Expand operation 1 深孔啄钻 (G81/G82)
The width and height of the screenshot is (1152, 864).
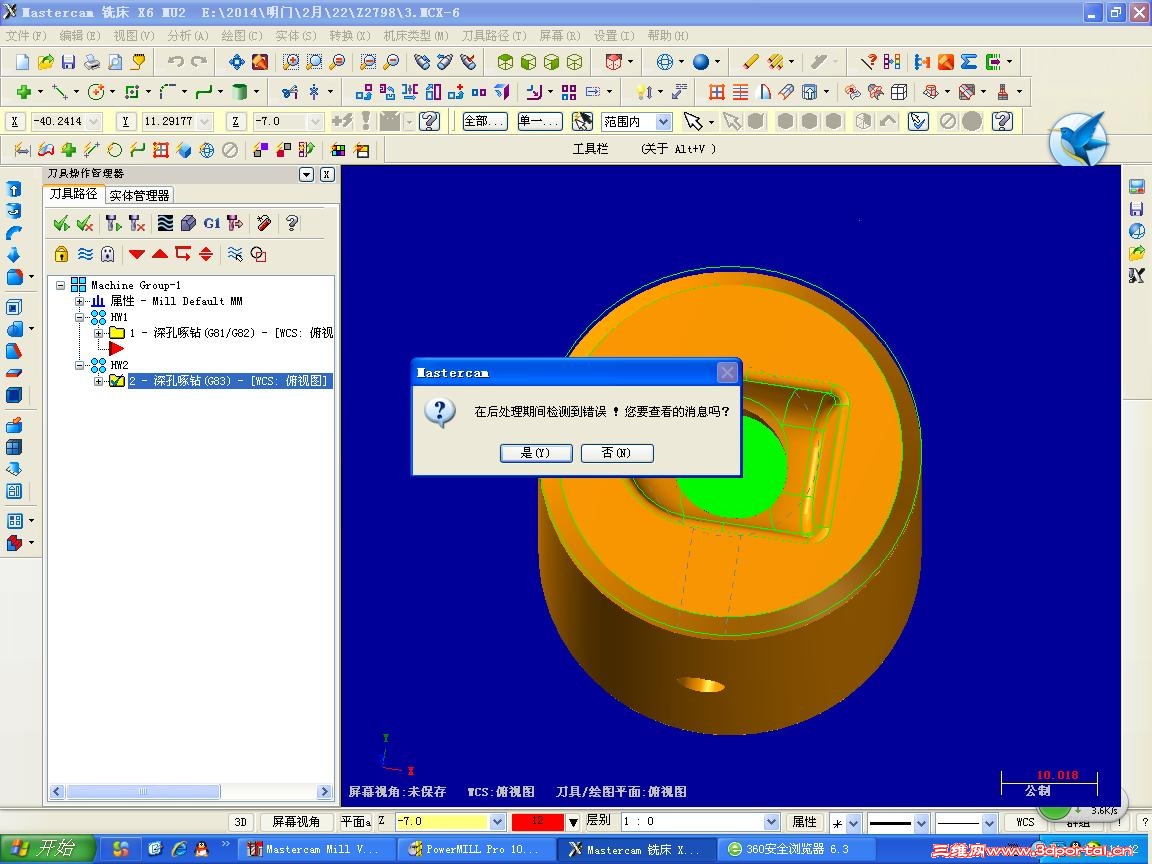98,333
